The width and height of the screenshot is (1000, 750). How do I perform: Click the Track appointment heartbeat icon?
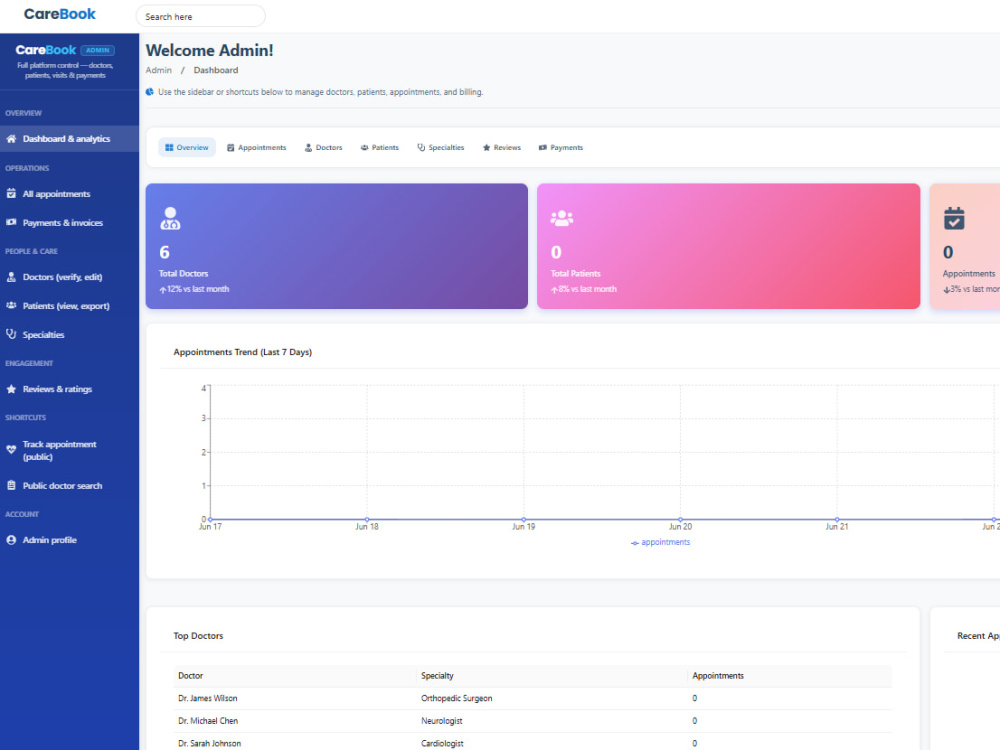point(11,449)
